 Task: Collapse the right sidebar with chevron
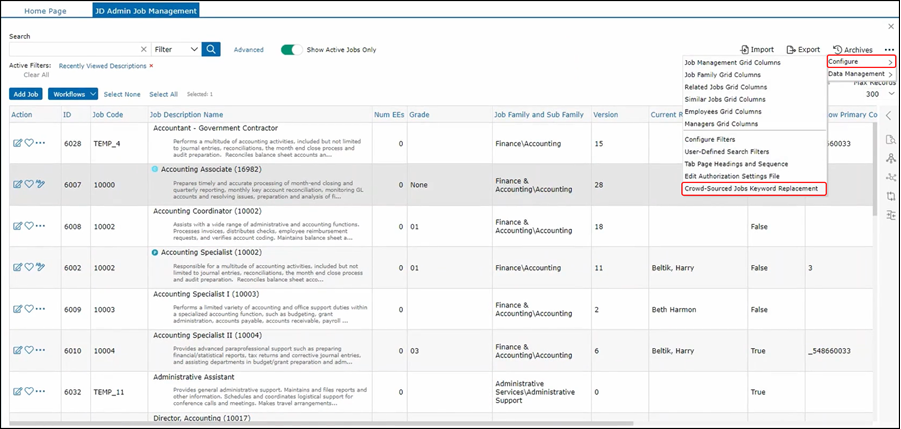pyautogui.click(x=889, y=116)
